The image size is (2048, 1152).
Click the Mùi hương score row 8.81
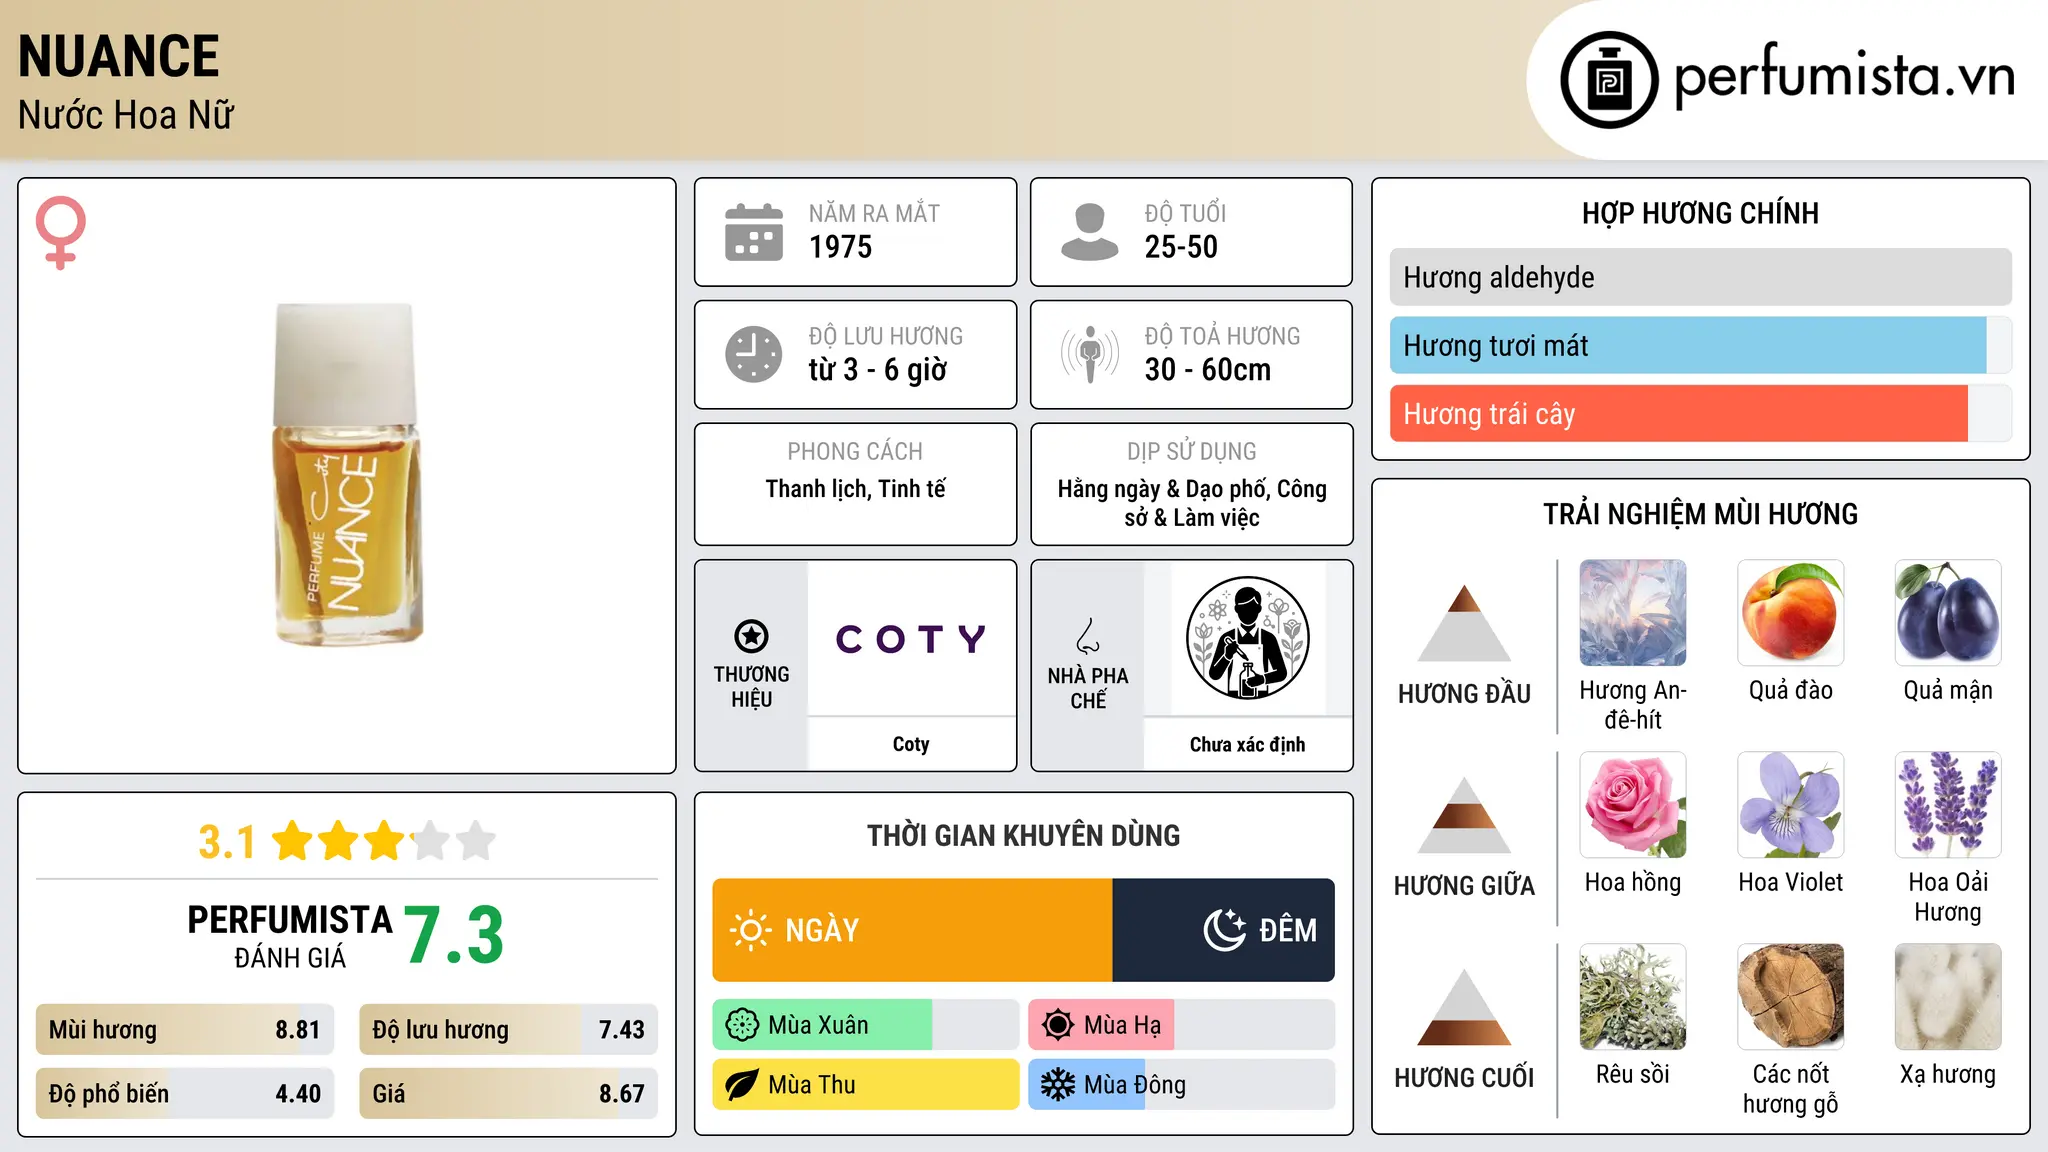(185, 1030)
